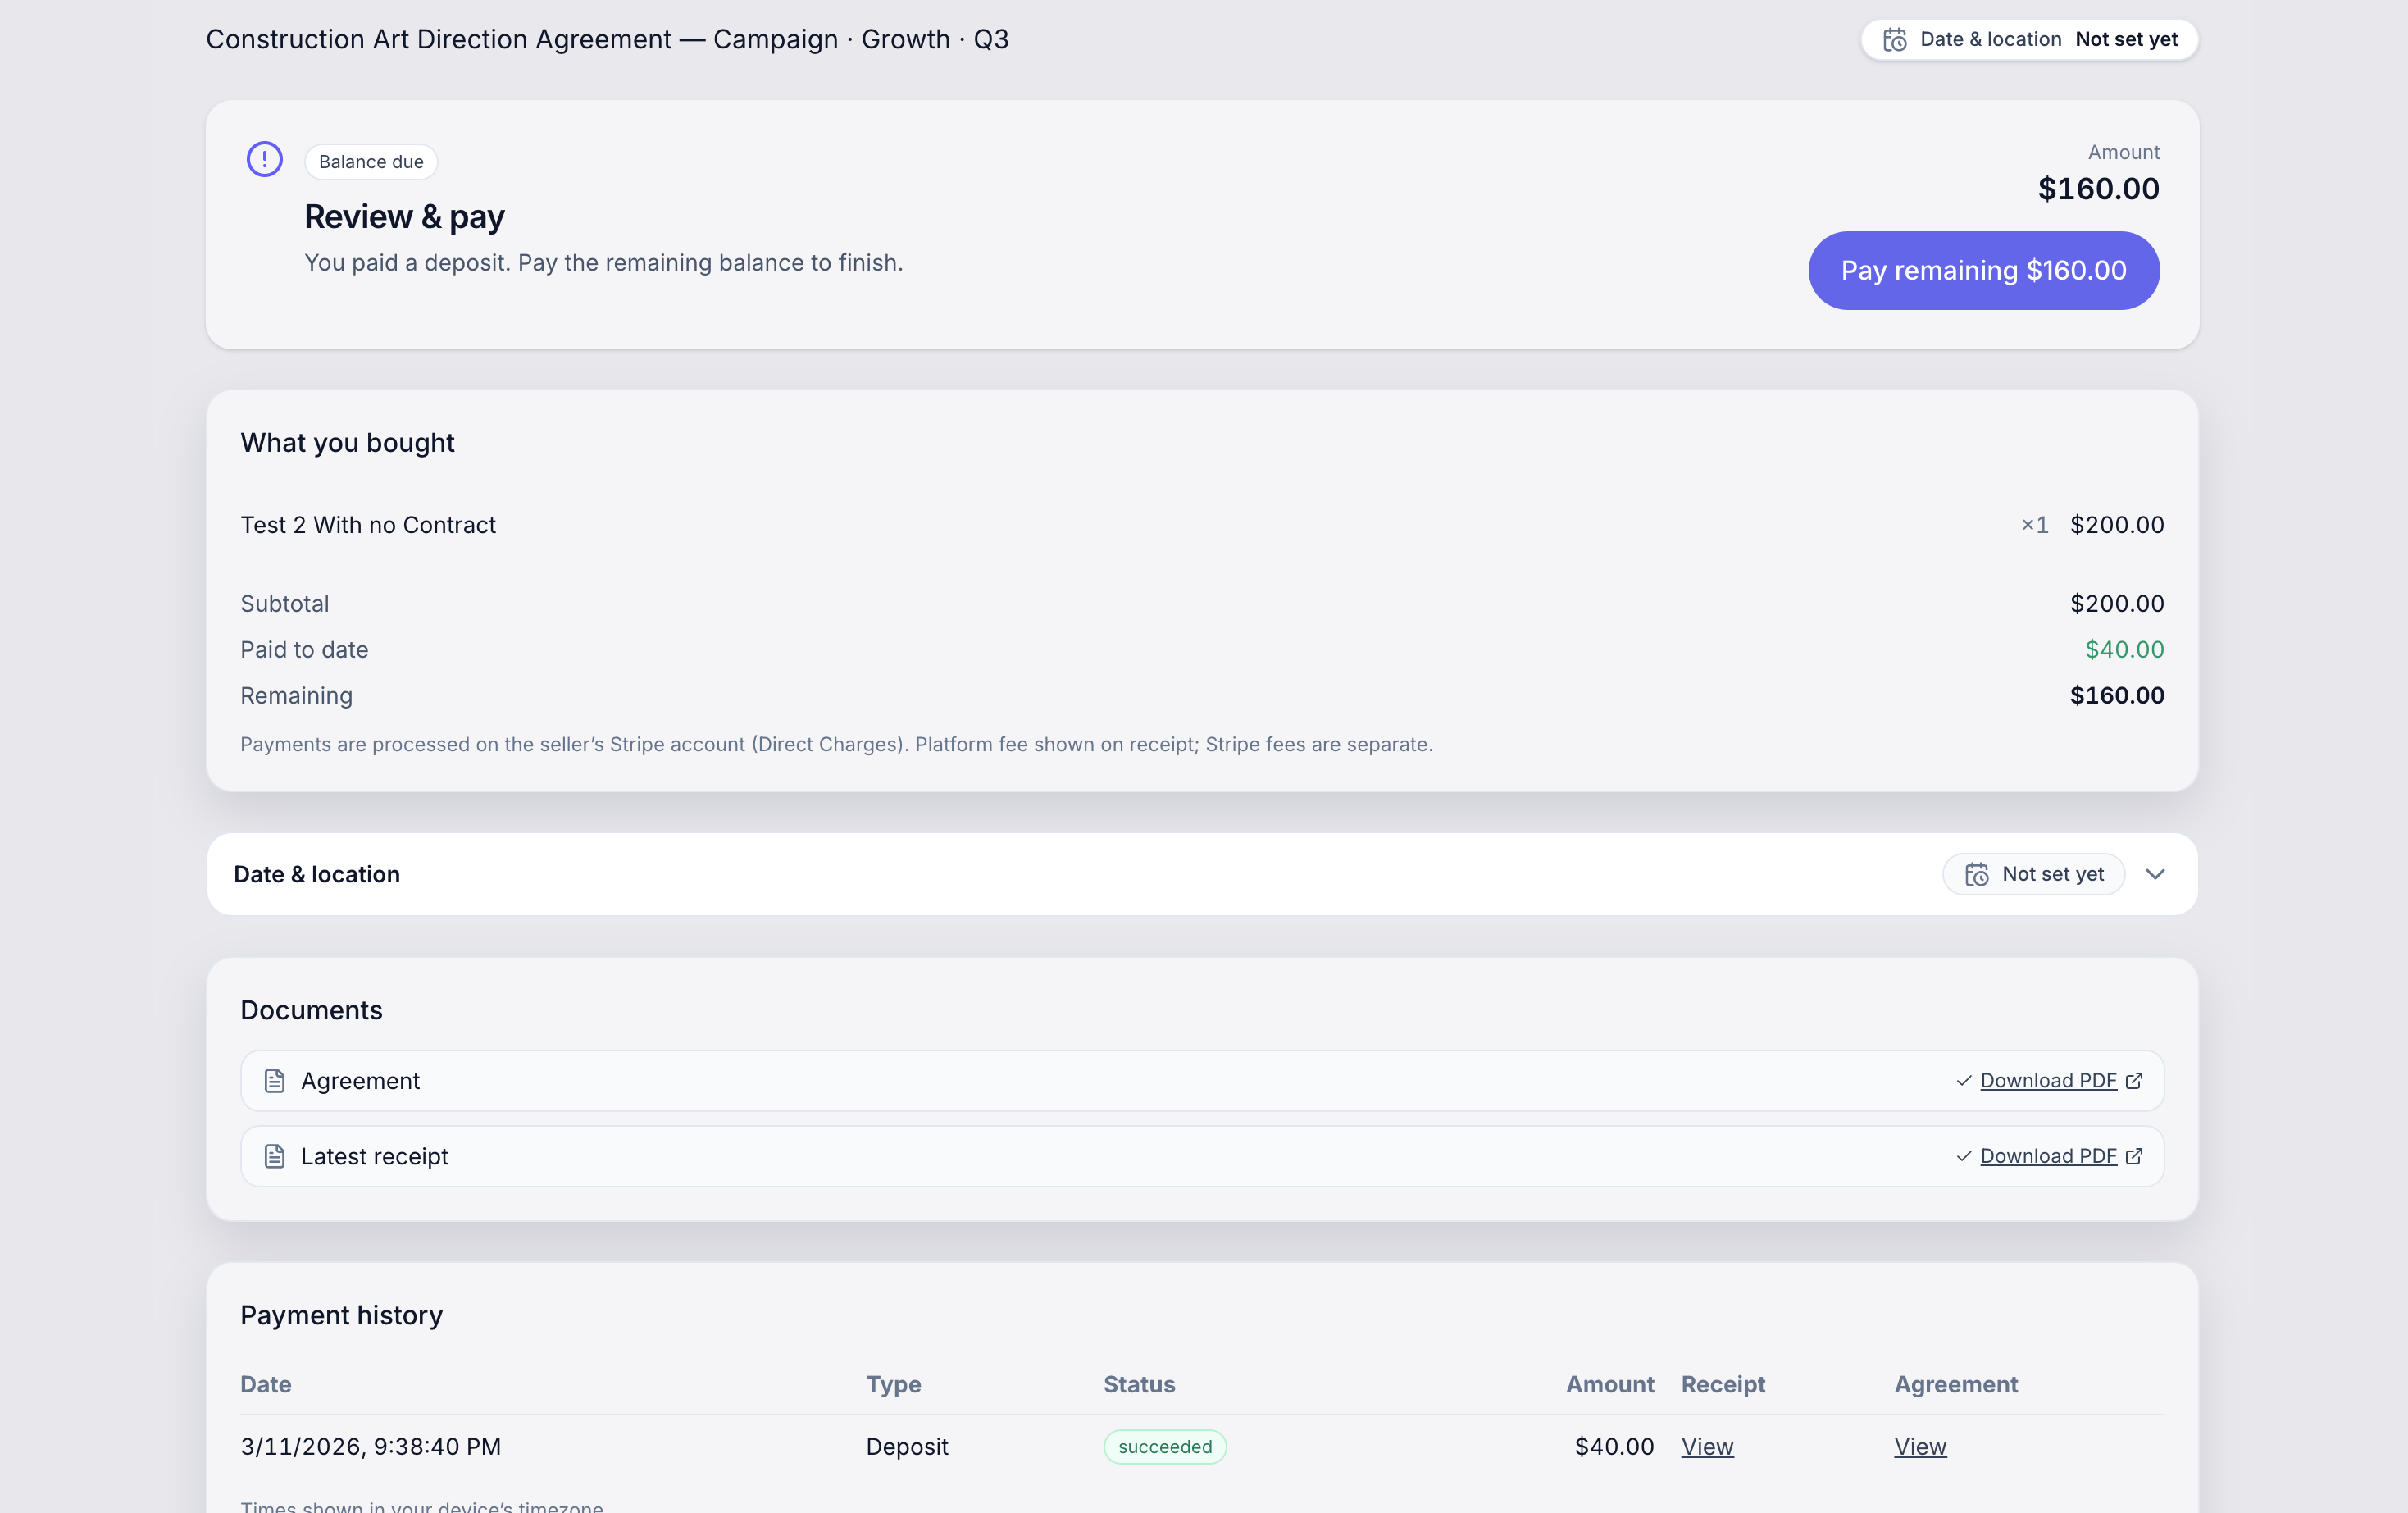Click the balance due alert icon
Screen dimensions: 2408x1513
[x=264, y=159]
